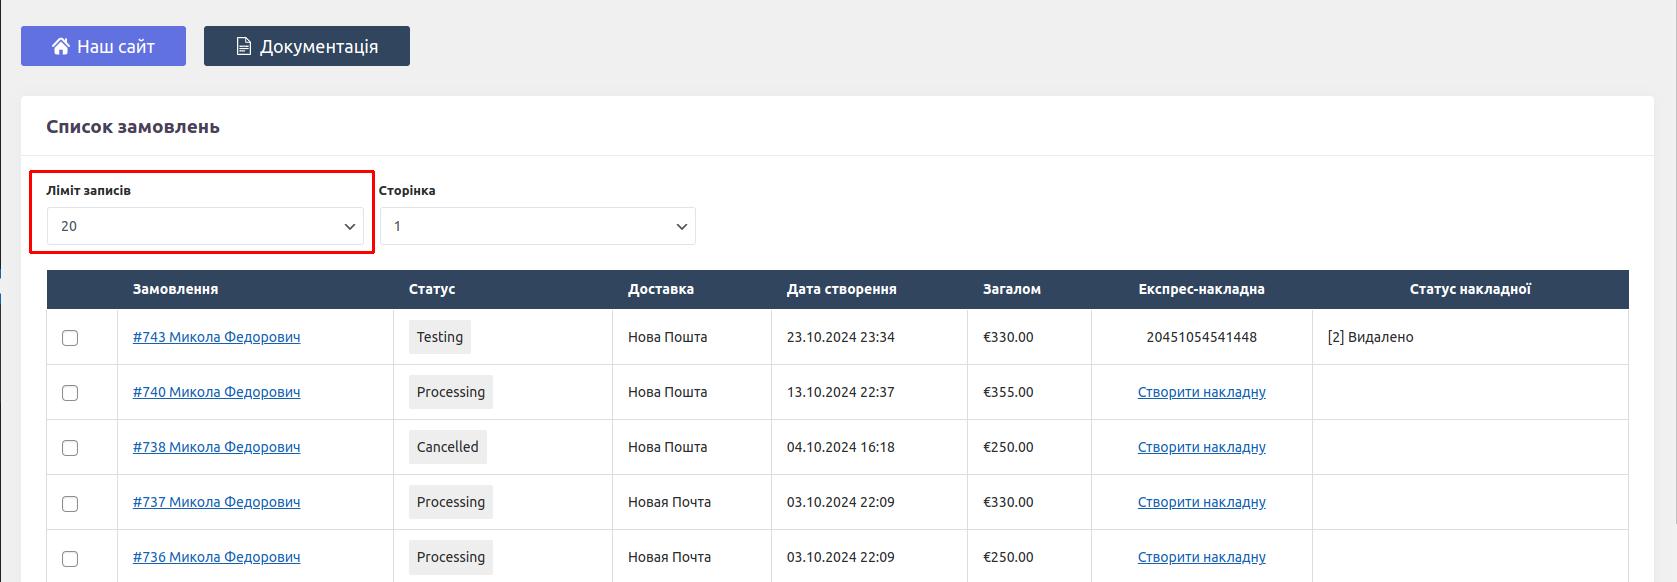This screenshot has height=582, width=1677.
Task: Open the Документація button
Action: point(307,46)
